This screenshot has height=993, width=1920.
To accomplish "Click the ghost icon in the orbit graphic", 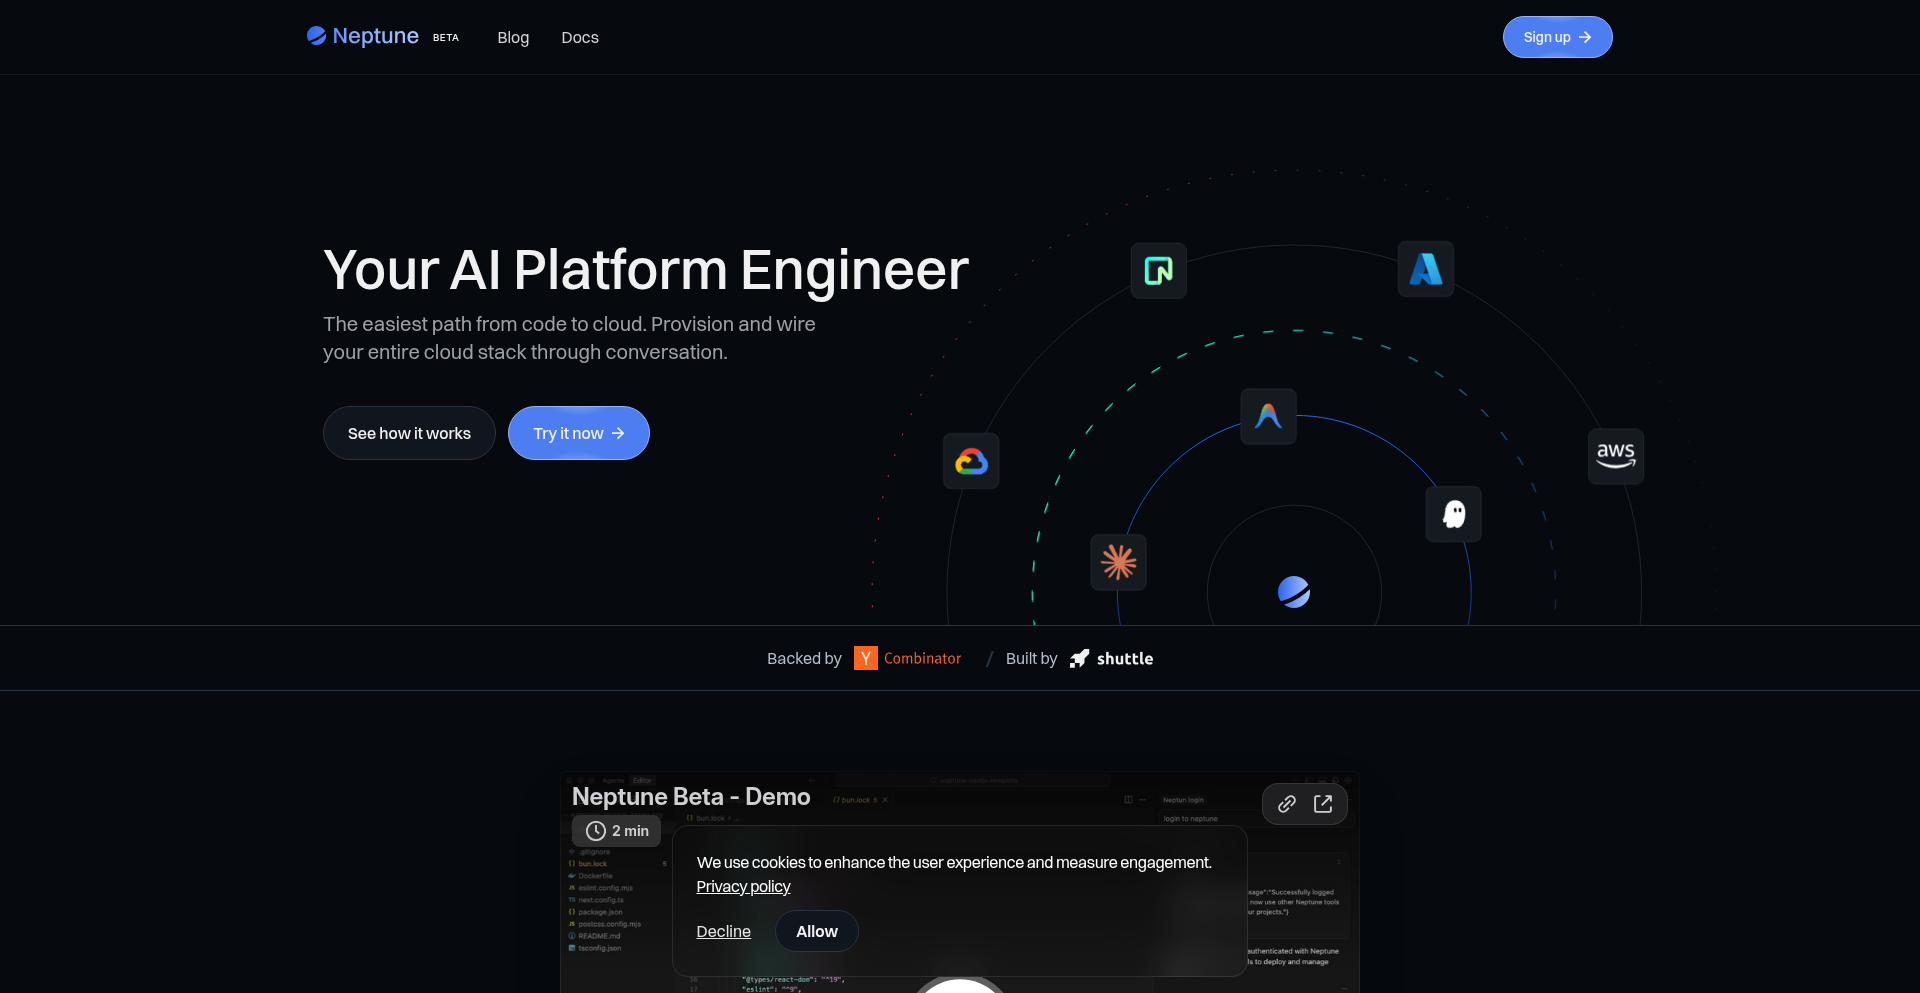I will point(1454,514).
